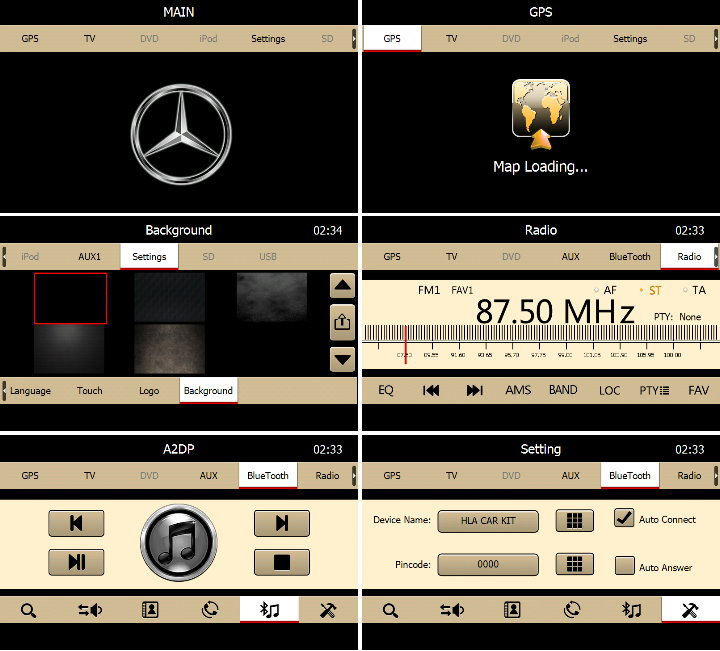720x651 pixels.
Task: Expand GPS screen tab bar with right arrow
Action: 716,39
